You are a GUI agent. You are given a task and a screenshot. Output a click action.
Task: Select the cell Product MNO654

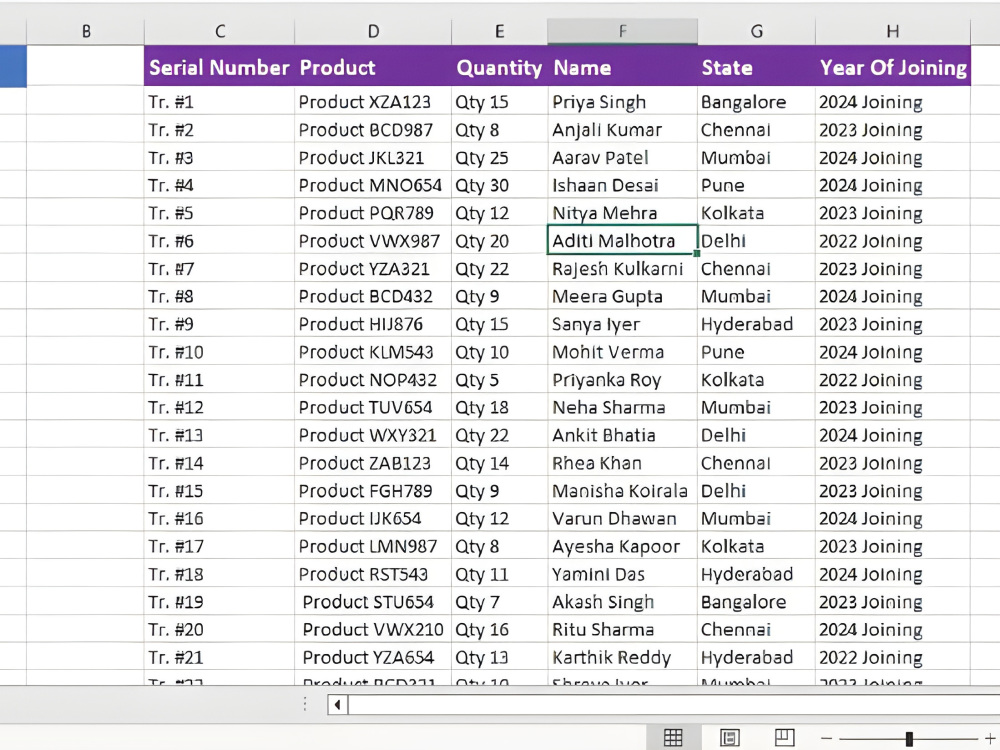click(x=373, y=185)
